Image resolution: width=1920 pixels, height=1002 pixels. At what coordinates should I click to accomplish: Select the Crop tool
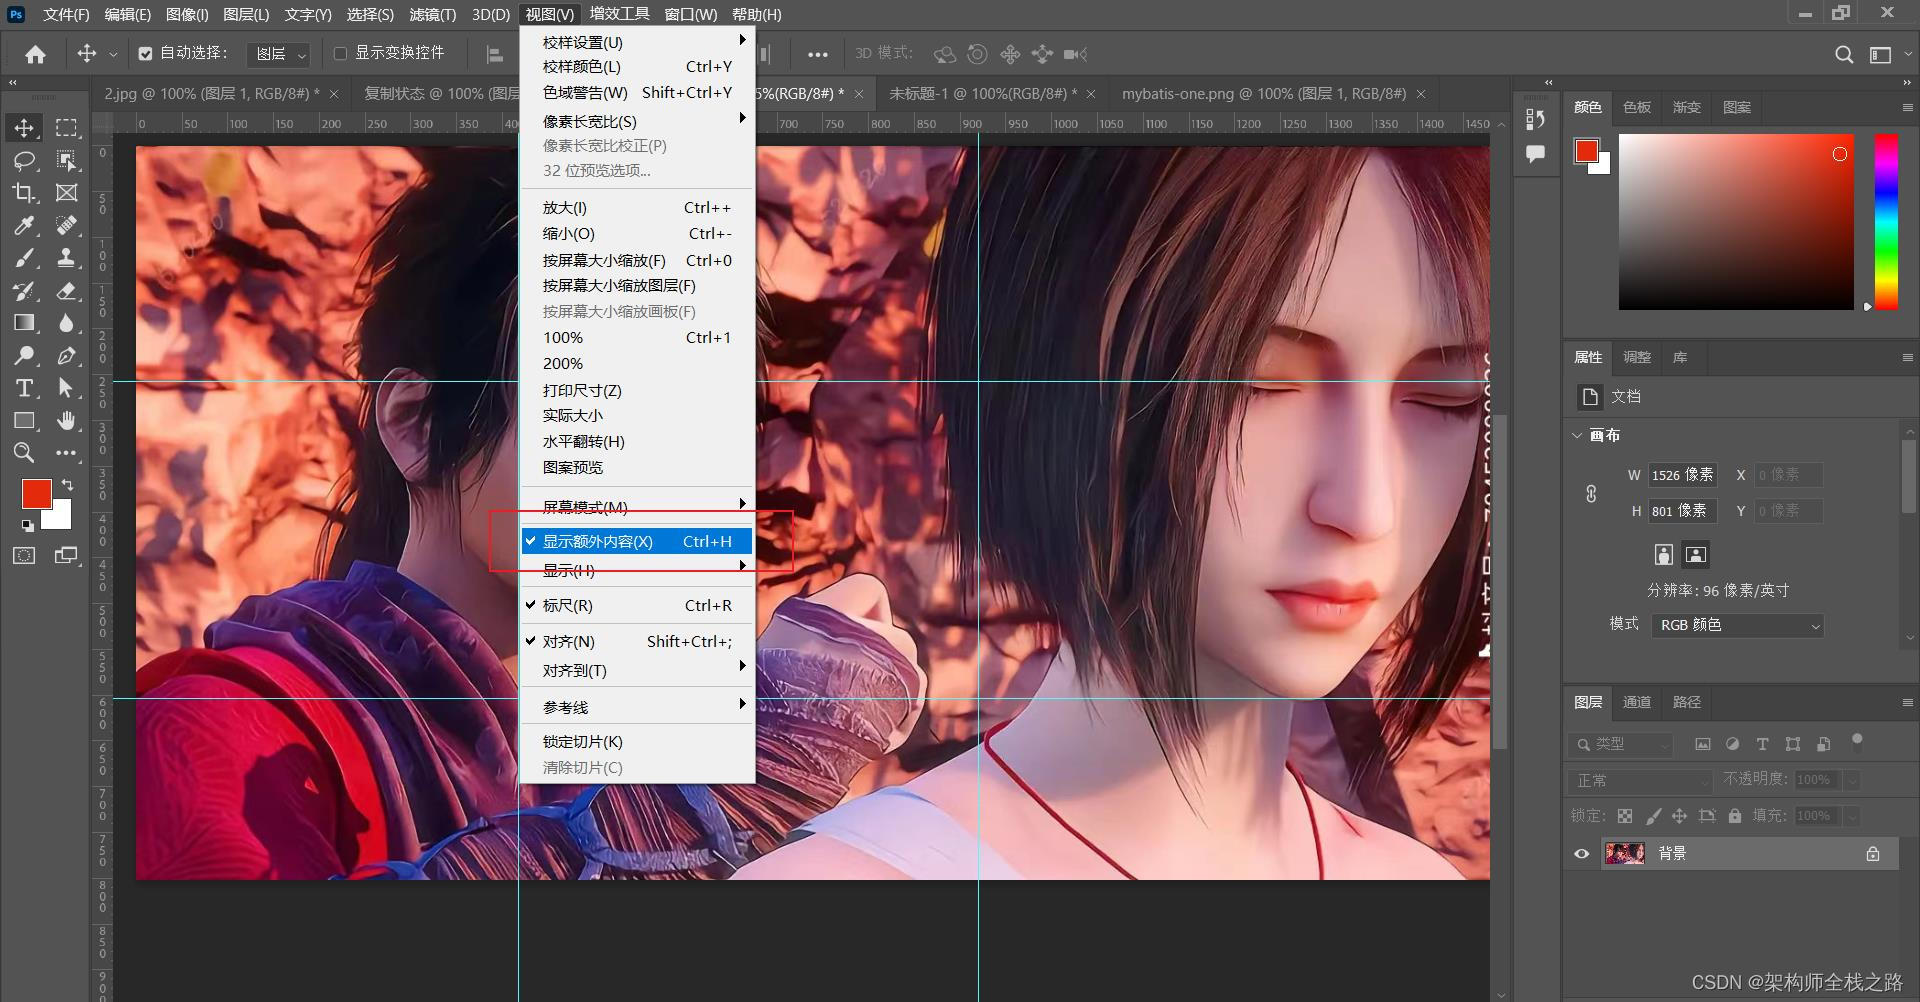(24, 193)
